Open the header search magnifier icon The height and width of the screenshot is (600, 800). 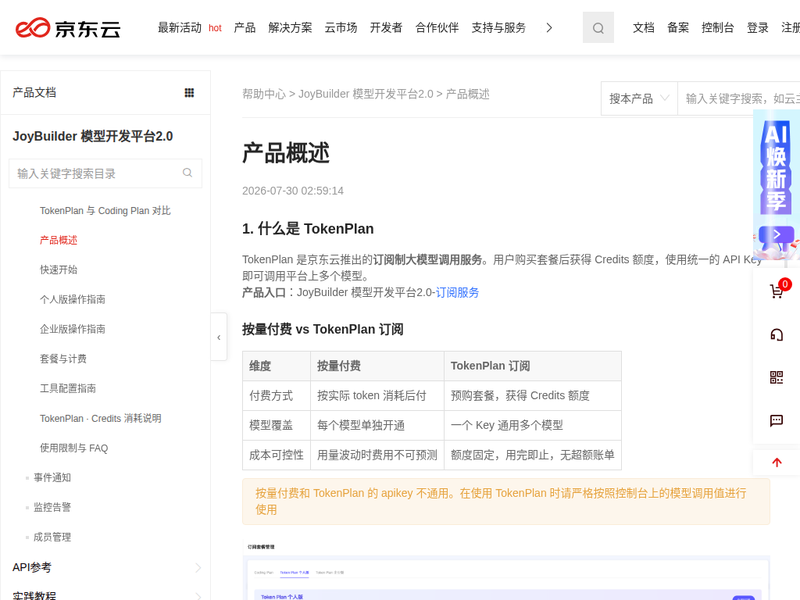(598, 28)
